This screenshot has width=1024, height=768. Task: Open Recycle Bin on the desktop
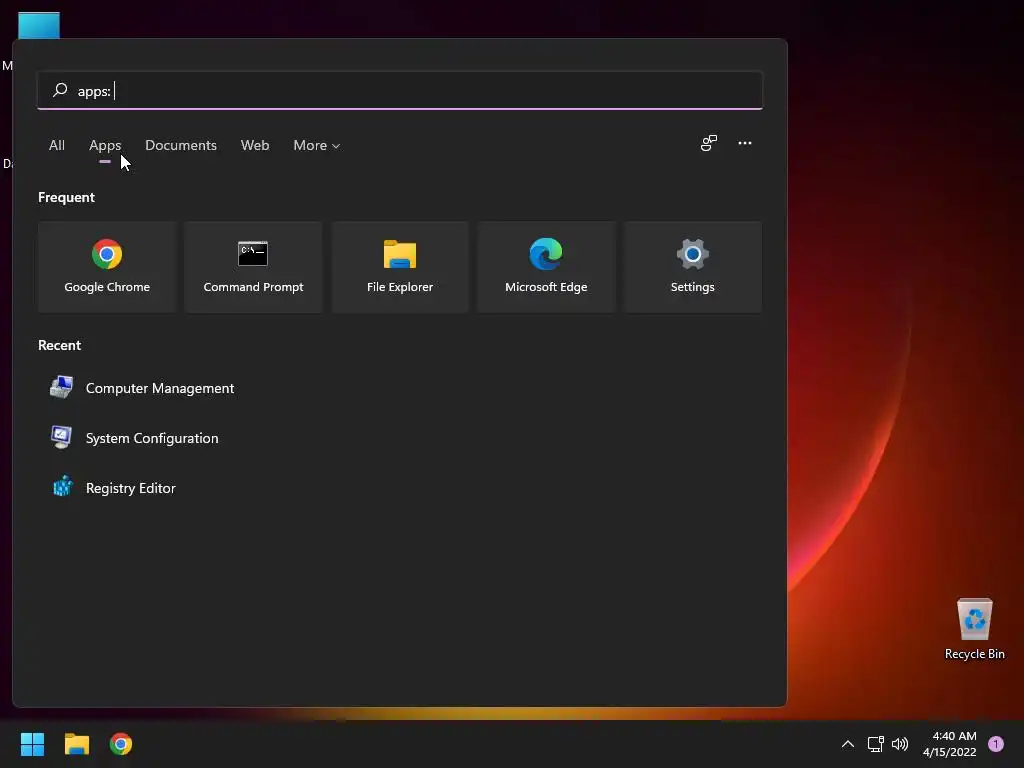[x=974, y=629]
